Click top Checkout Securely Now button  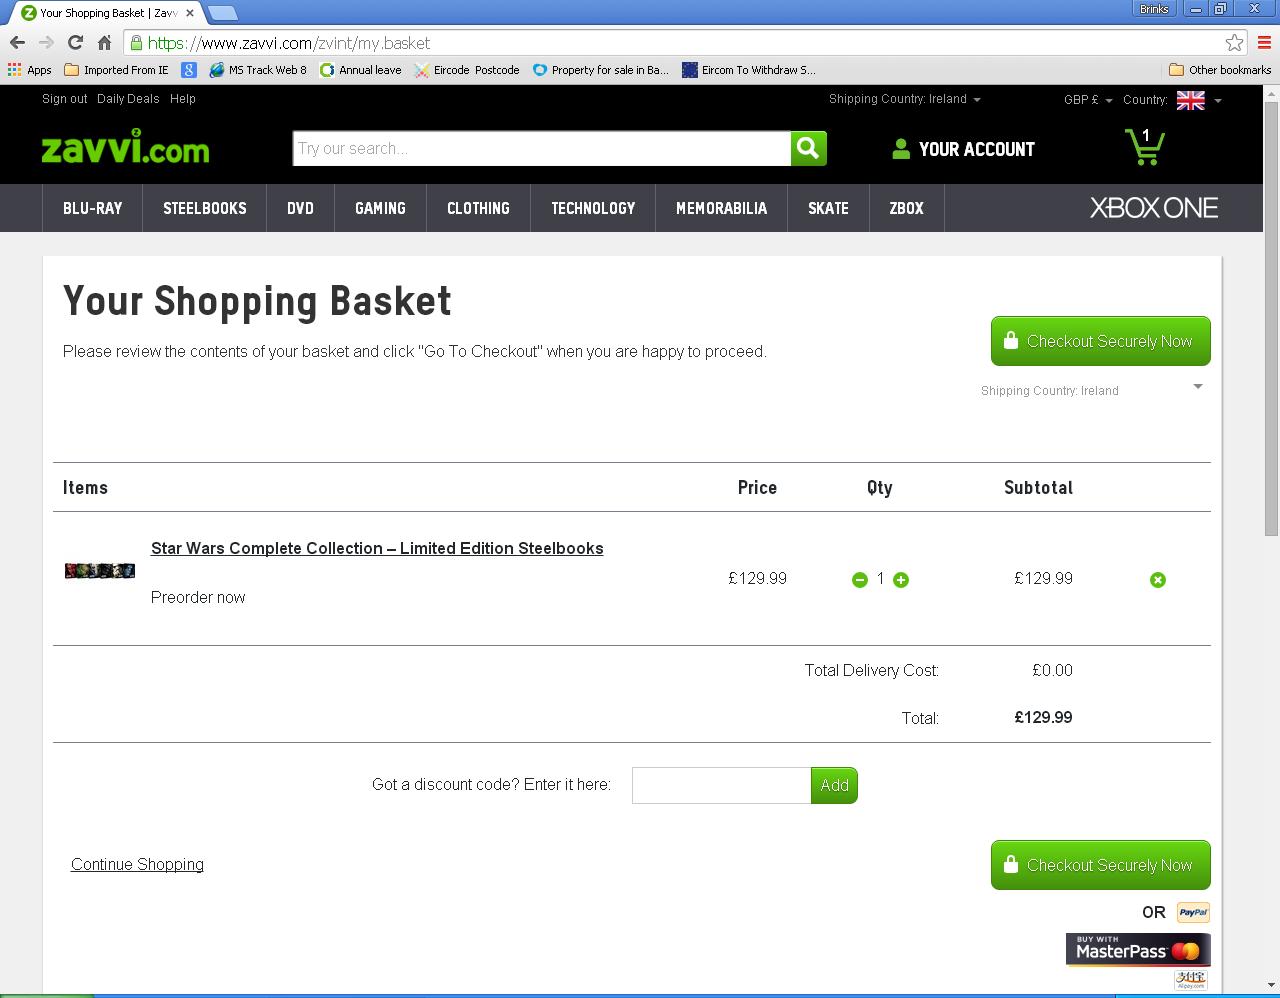(x=1101, y=341)
